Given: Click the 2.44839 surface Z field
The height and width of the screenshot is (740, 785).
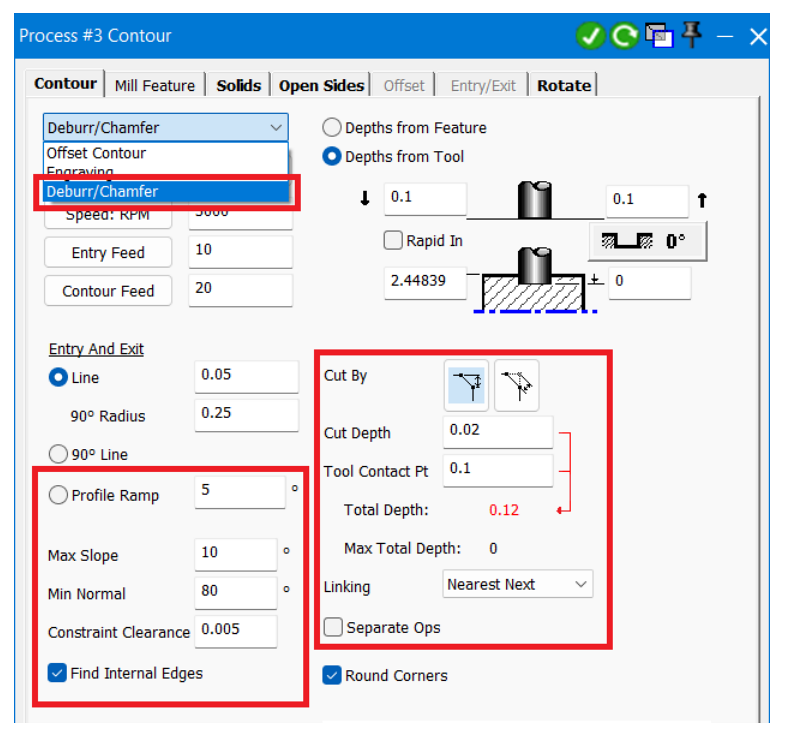Looking at the screenshot, I should click(x=425, y=282).
